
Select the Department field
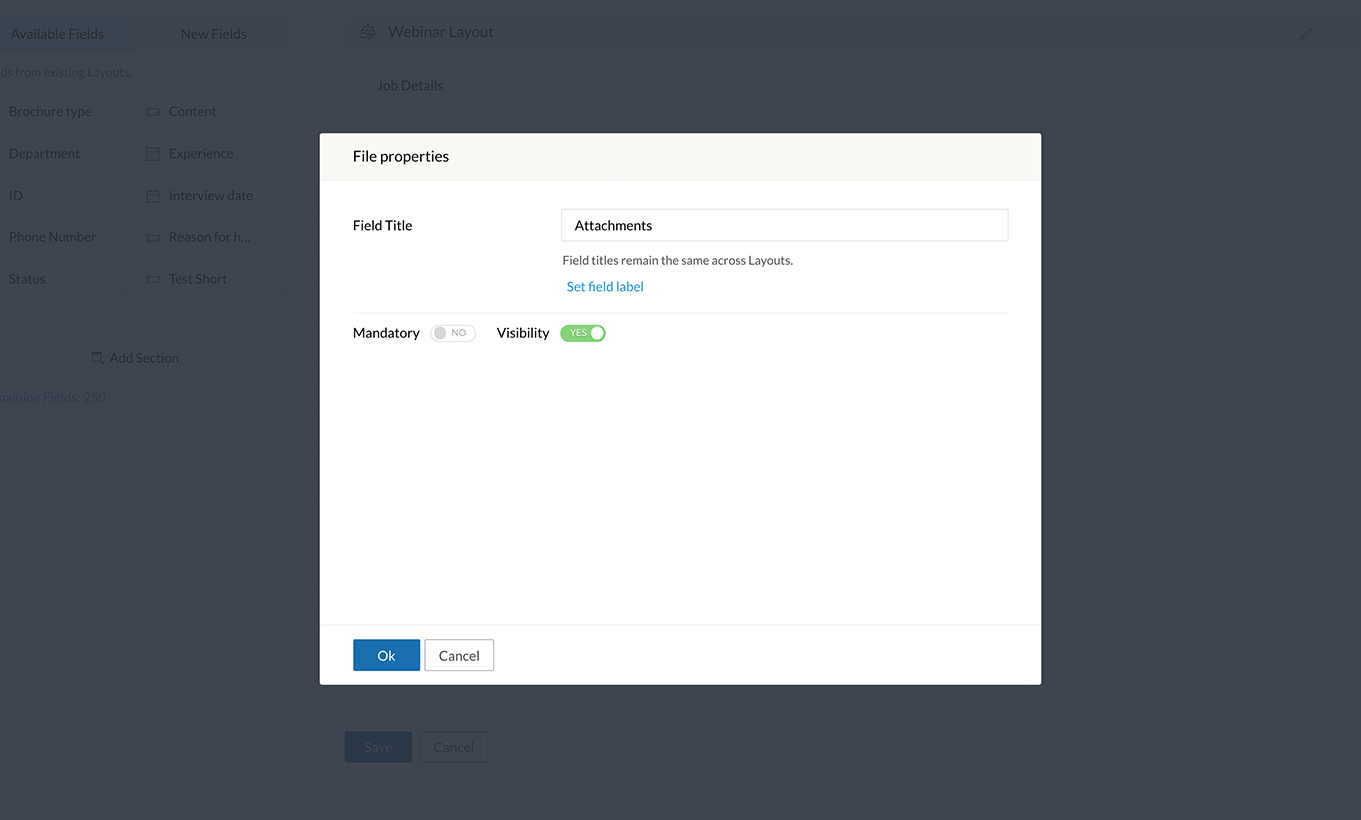pyautogui.click(x=62, y=154)
